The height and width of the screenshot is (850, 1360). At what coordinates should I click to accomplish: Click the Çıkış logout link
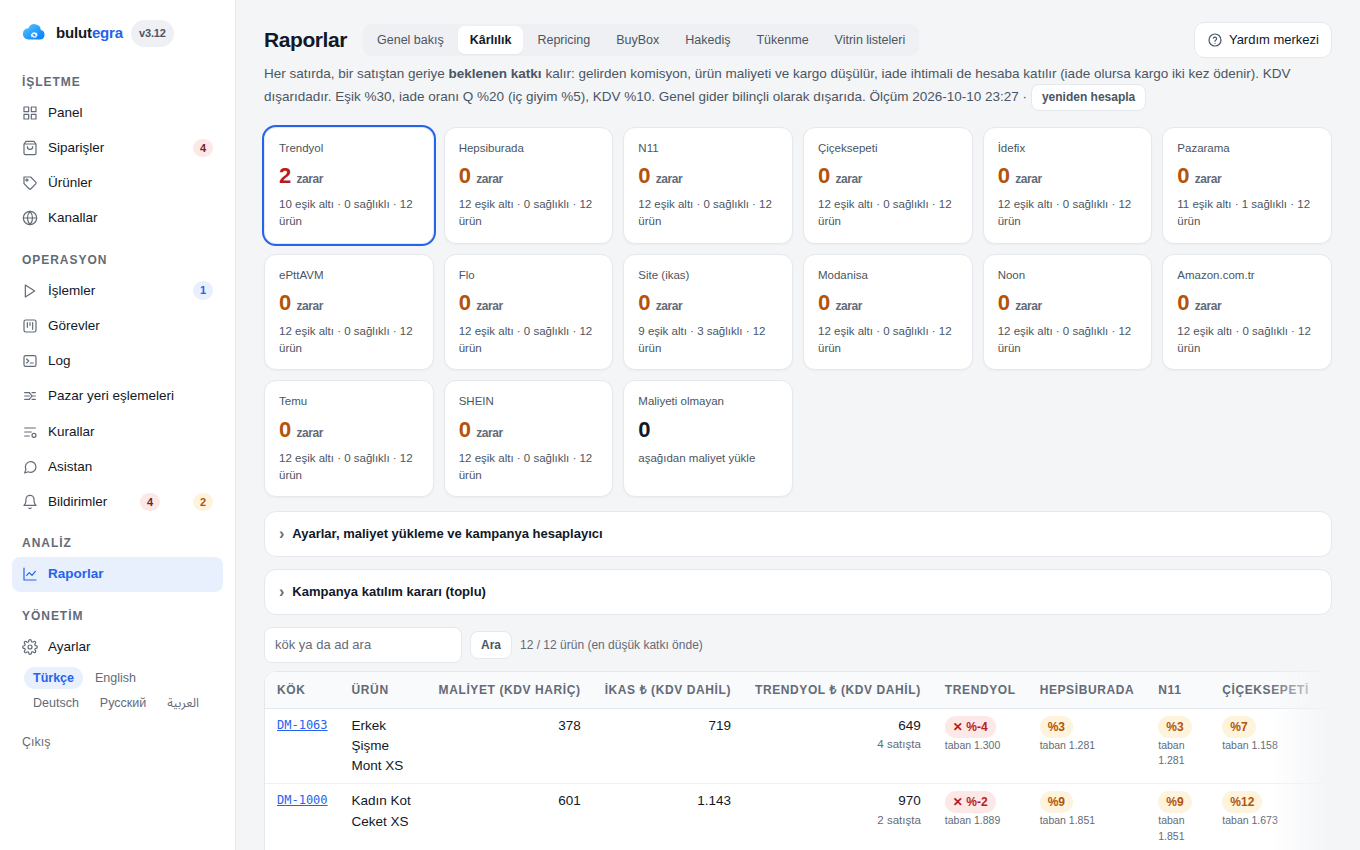click(36, 742)
